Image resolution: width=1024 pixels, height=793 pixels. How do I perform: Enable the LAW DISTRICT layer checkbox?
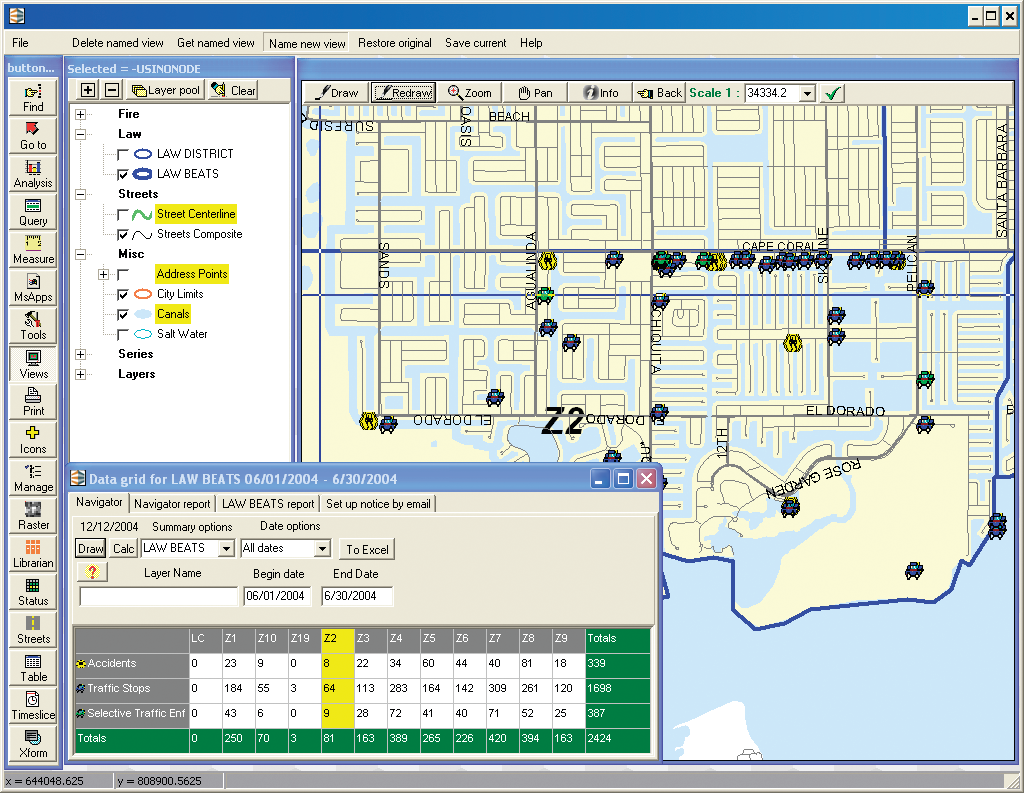click(x=123, y=154)
